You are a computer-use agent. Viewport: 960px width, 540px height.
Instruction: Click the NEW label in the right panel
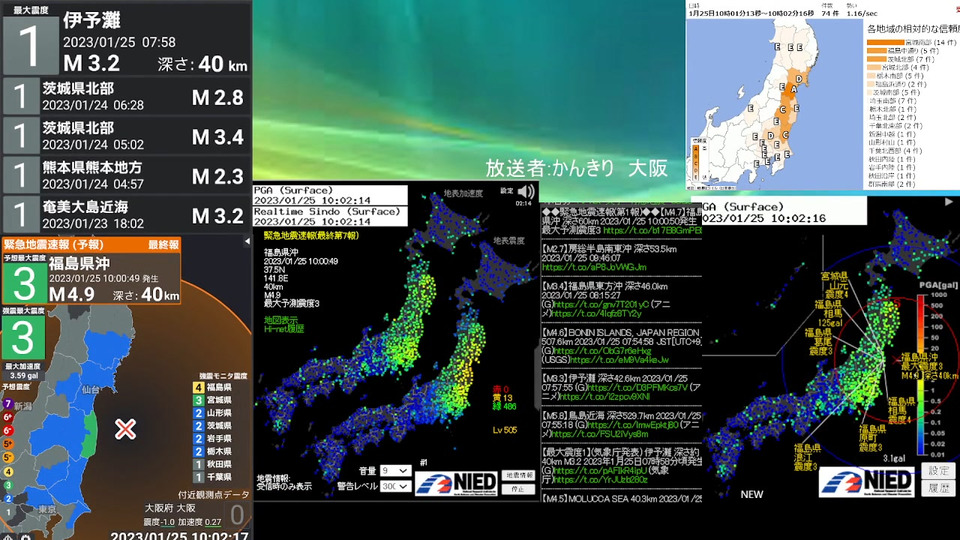point(752,494)
